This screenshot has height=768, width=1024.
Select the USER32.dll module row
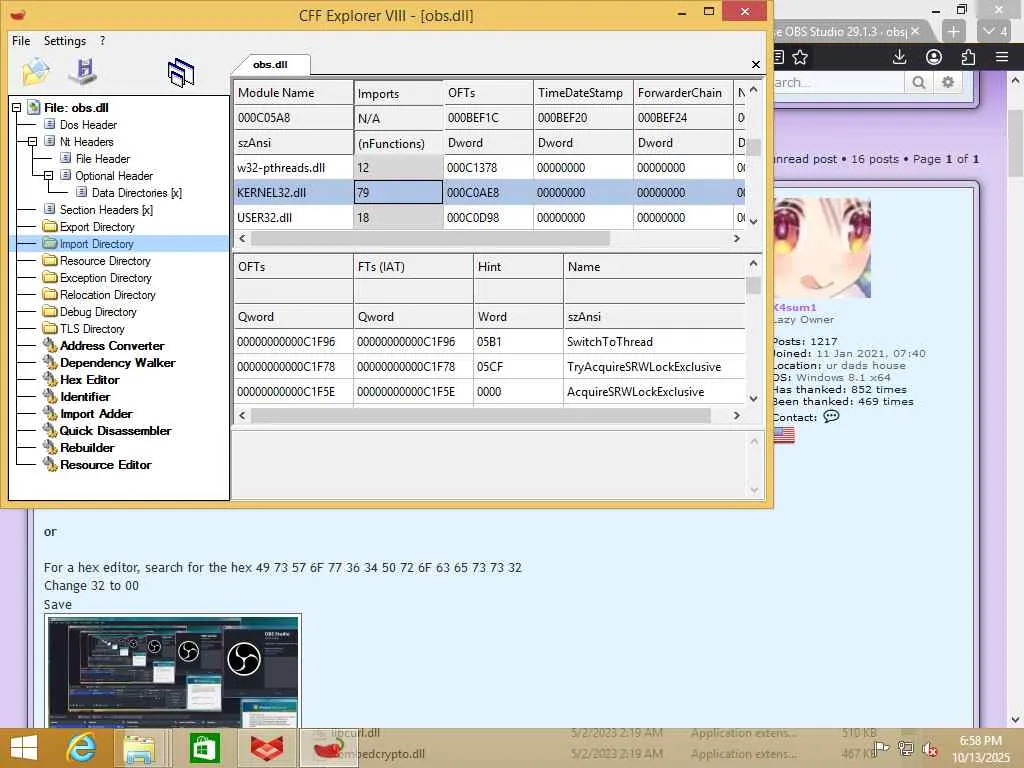click(x=490, y=217)
